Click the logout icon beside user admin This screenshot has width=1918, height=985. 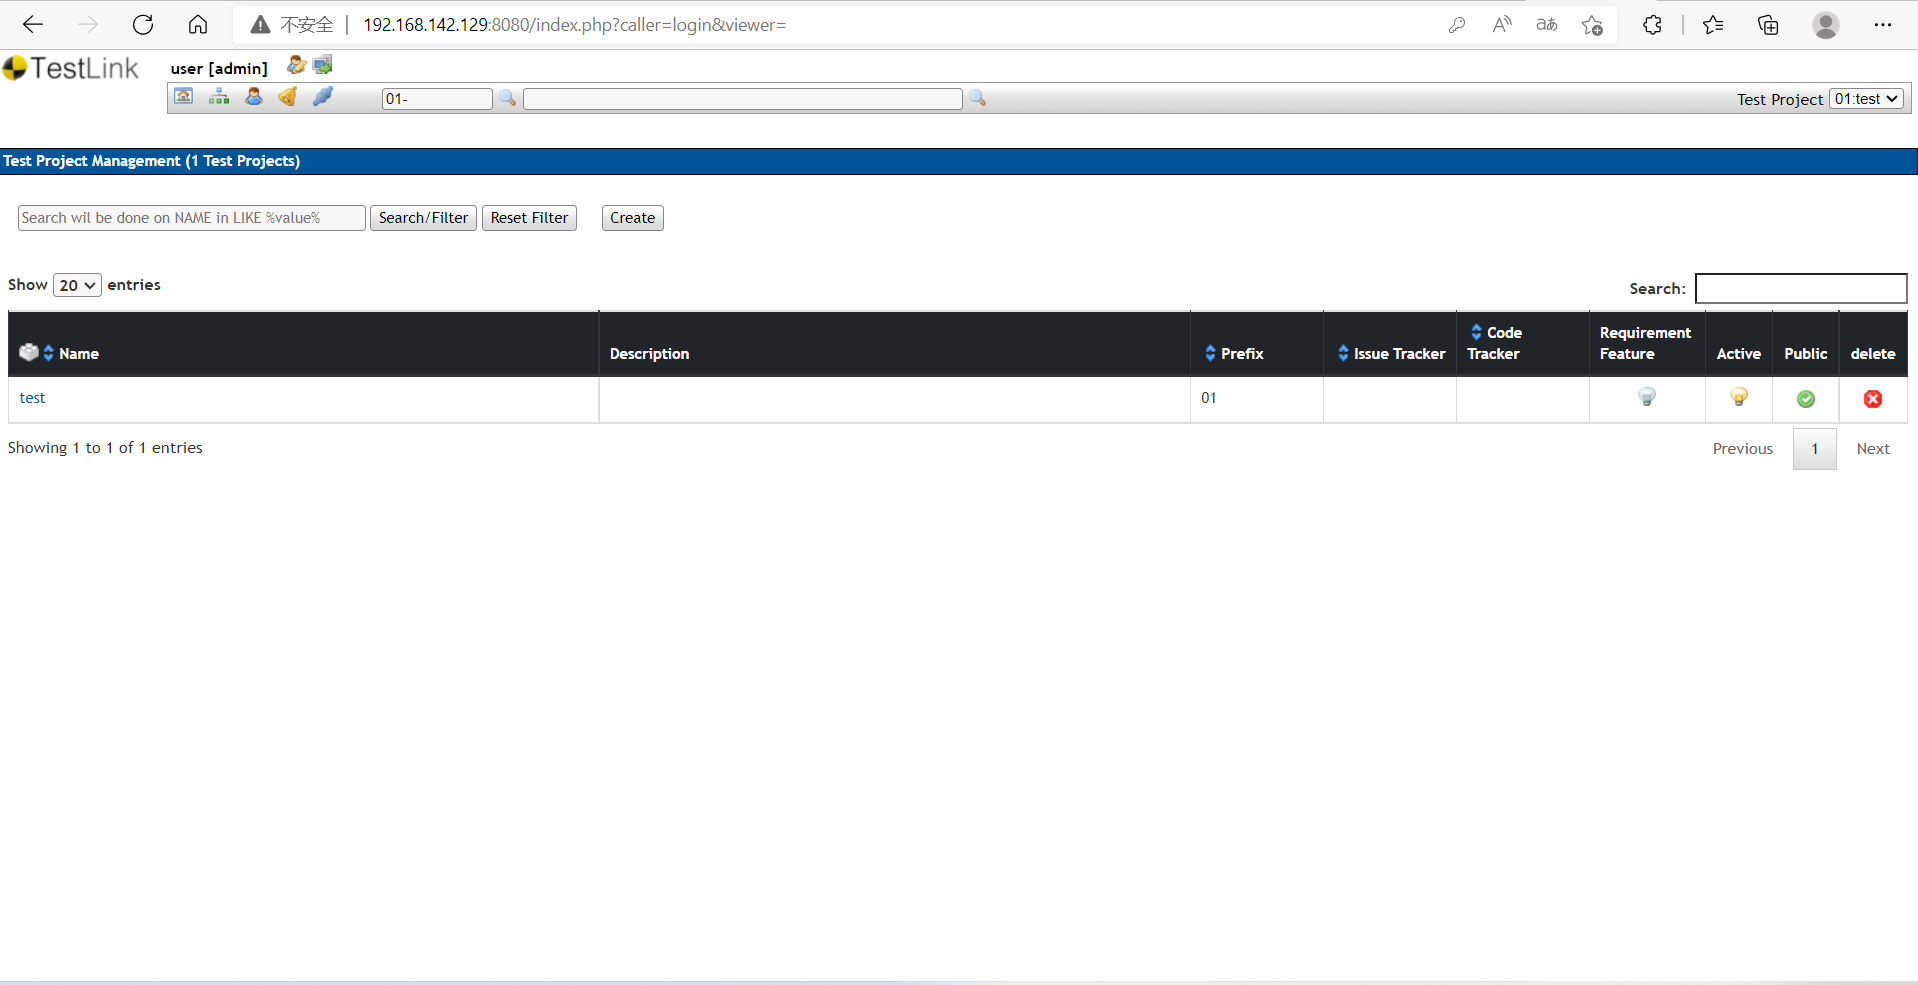point(322,66)
